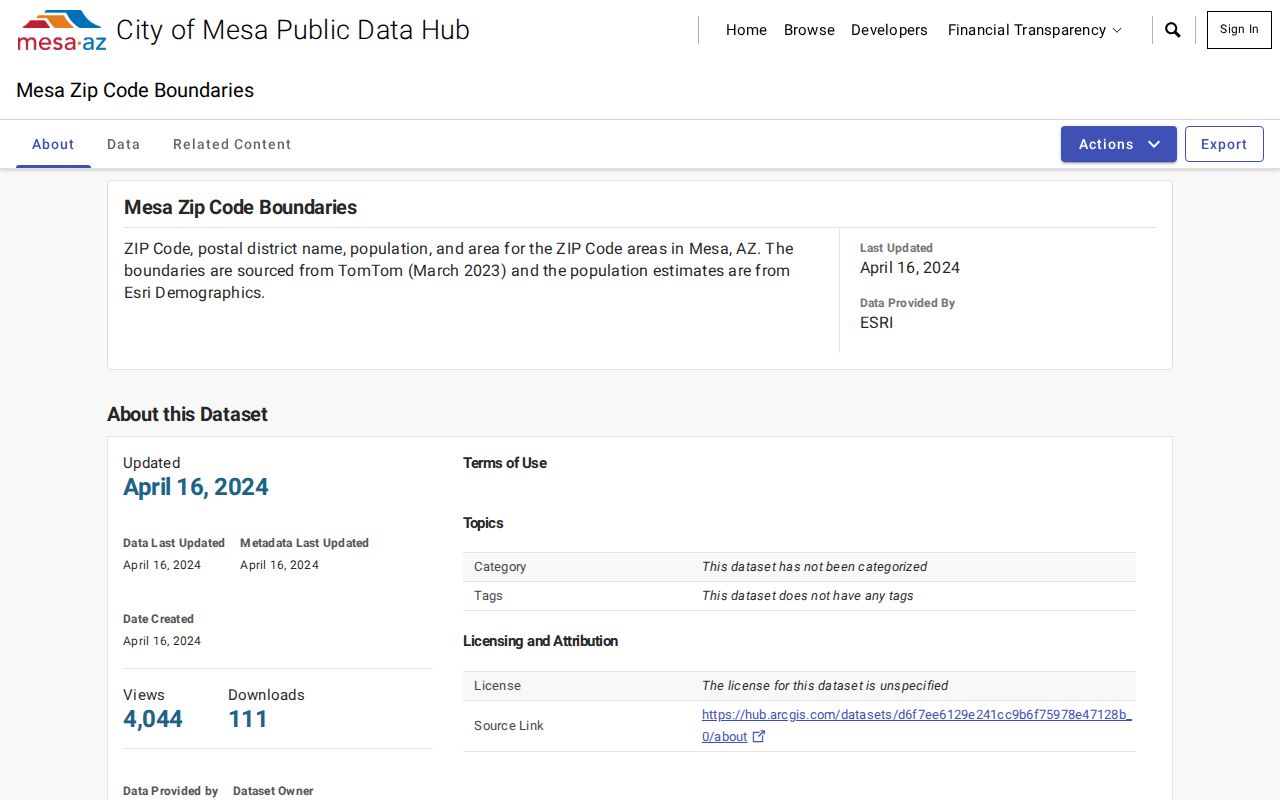The width and height of the screenshot is (1280, 800).
Task: Open the Browse nav item
Action: pos(809,30)
